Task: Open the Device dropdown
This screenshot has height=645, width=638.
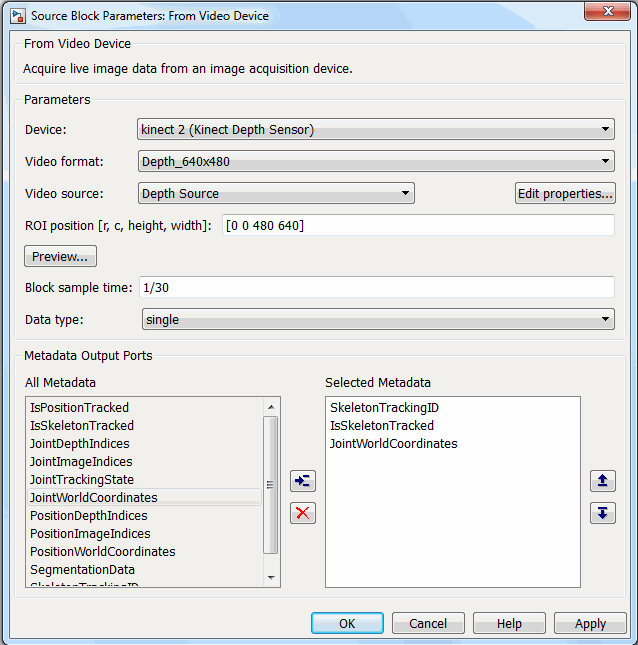Action: point(376,129)
